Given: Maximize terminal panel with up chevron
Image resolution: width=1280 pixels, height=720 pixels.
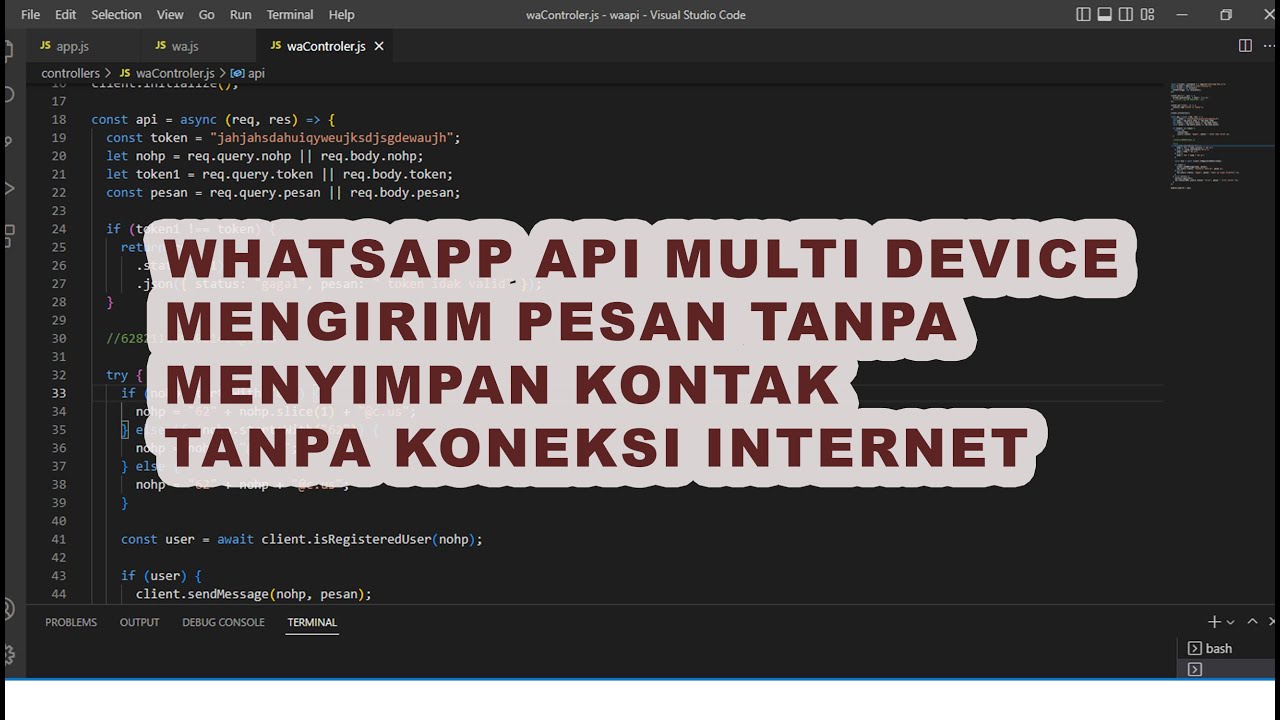Looking at the screenshot, I should click(x=1252, y=622).
